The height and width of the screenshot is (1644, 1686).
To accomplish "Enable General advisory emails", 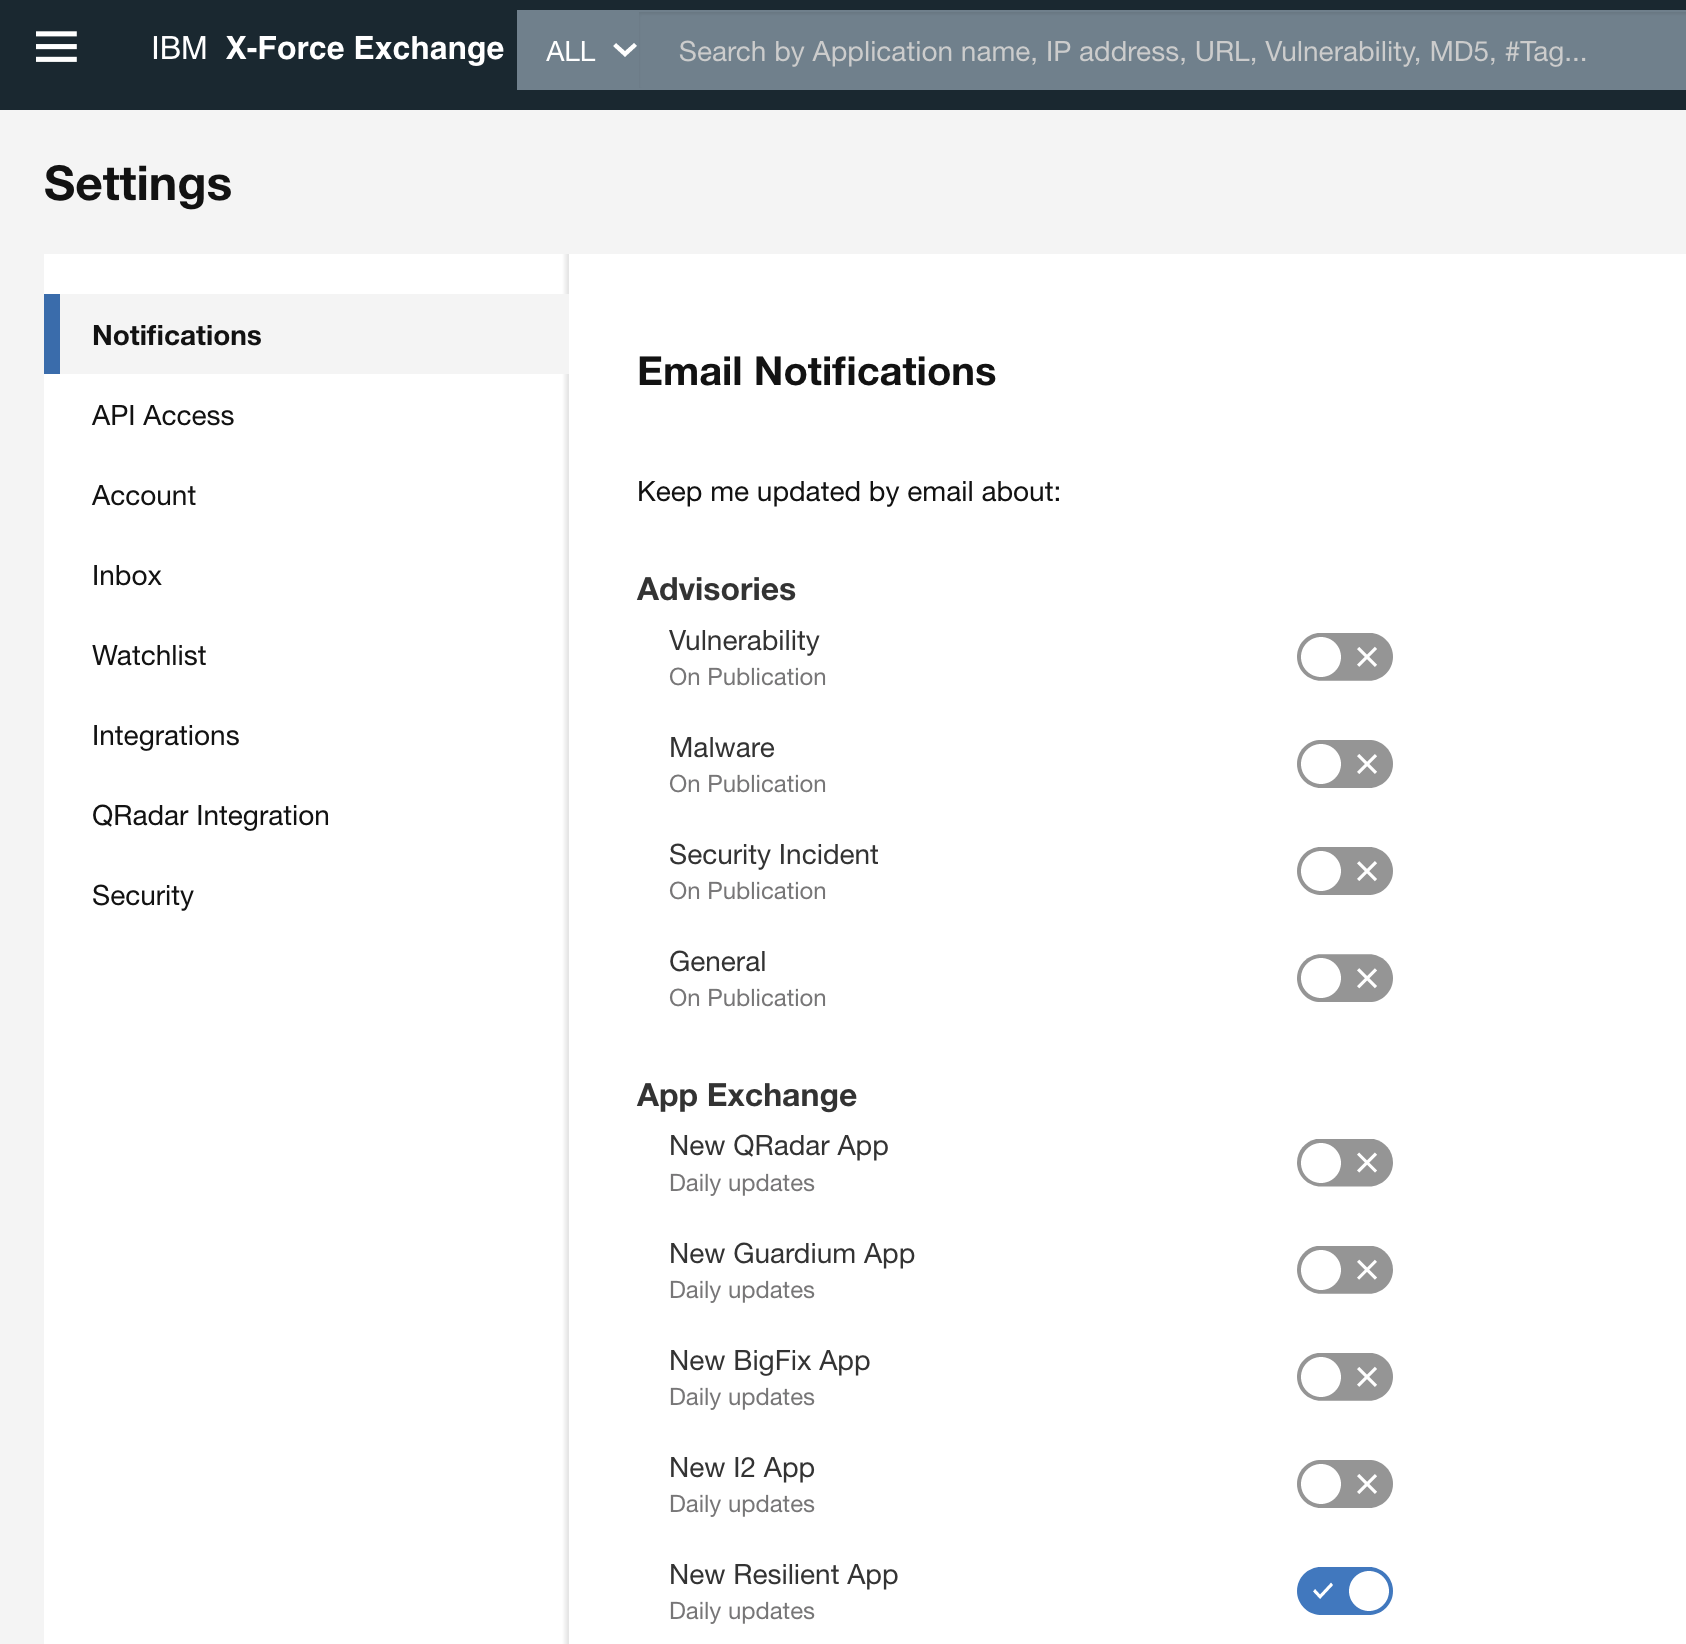I will [x=1344, y=978].
